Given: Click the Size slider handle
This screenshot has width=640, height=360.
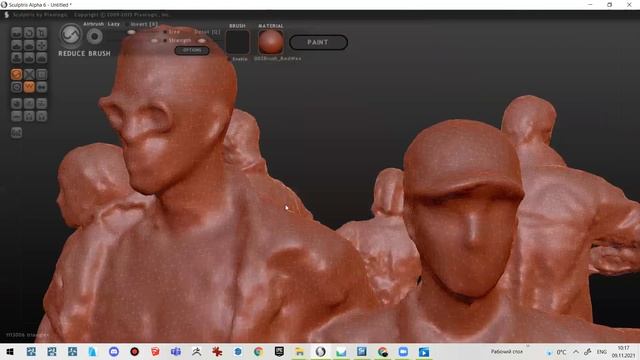Looking at the screenshot, I should tap(131, 32).
